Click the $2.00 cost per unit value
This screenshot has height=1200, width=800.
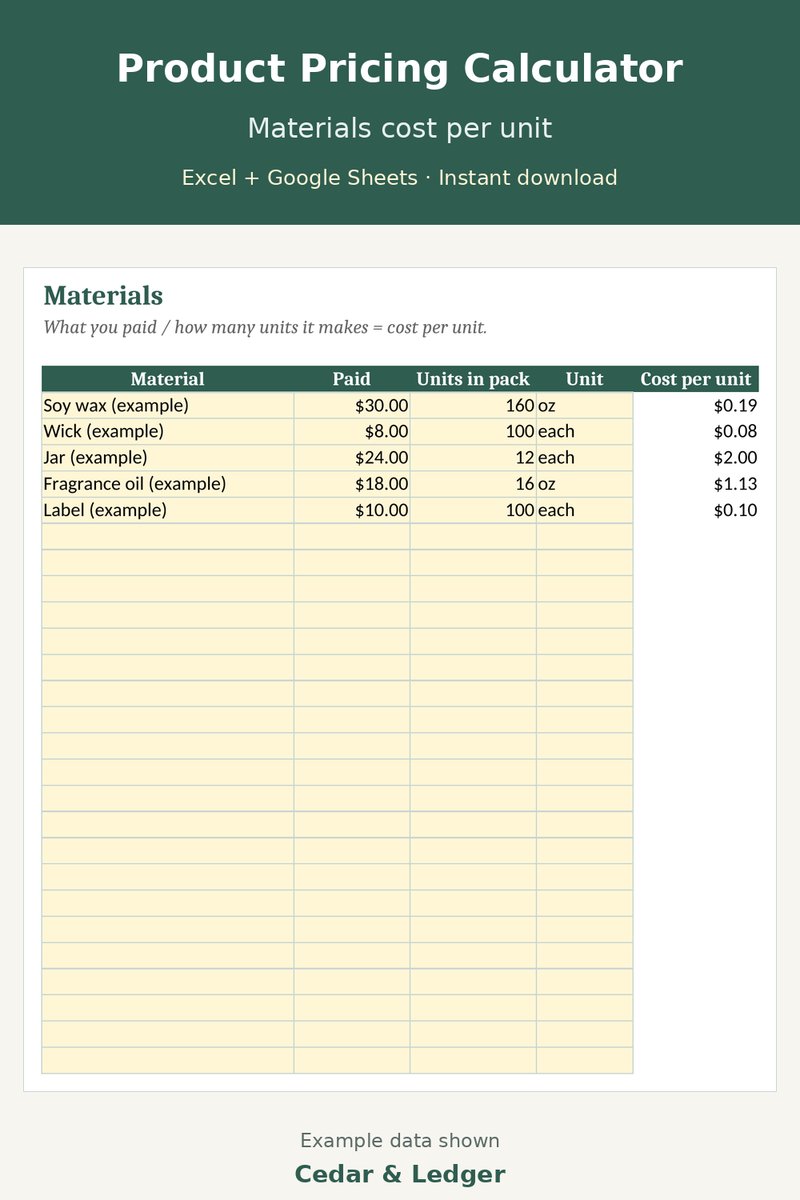[735, 458]
